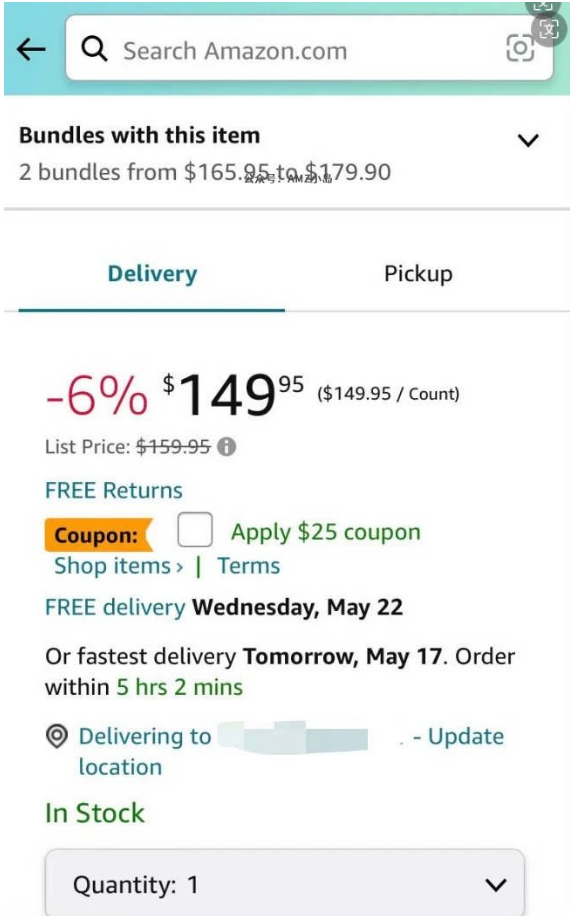The height and width of the screenshot is (916, 570).
Task: Switch to the Pickup tab
Action: (x=418, y=273)
